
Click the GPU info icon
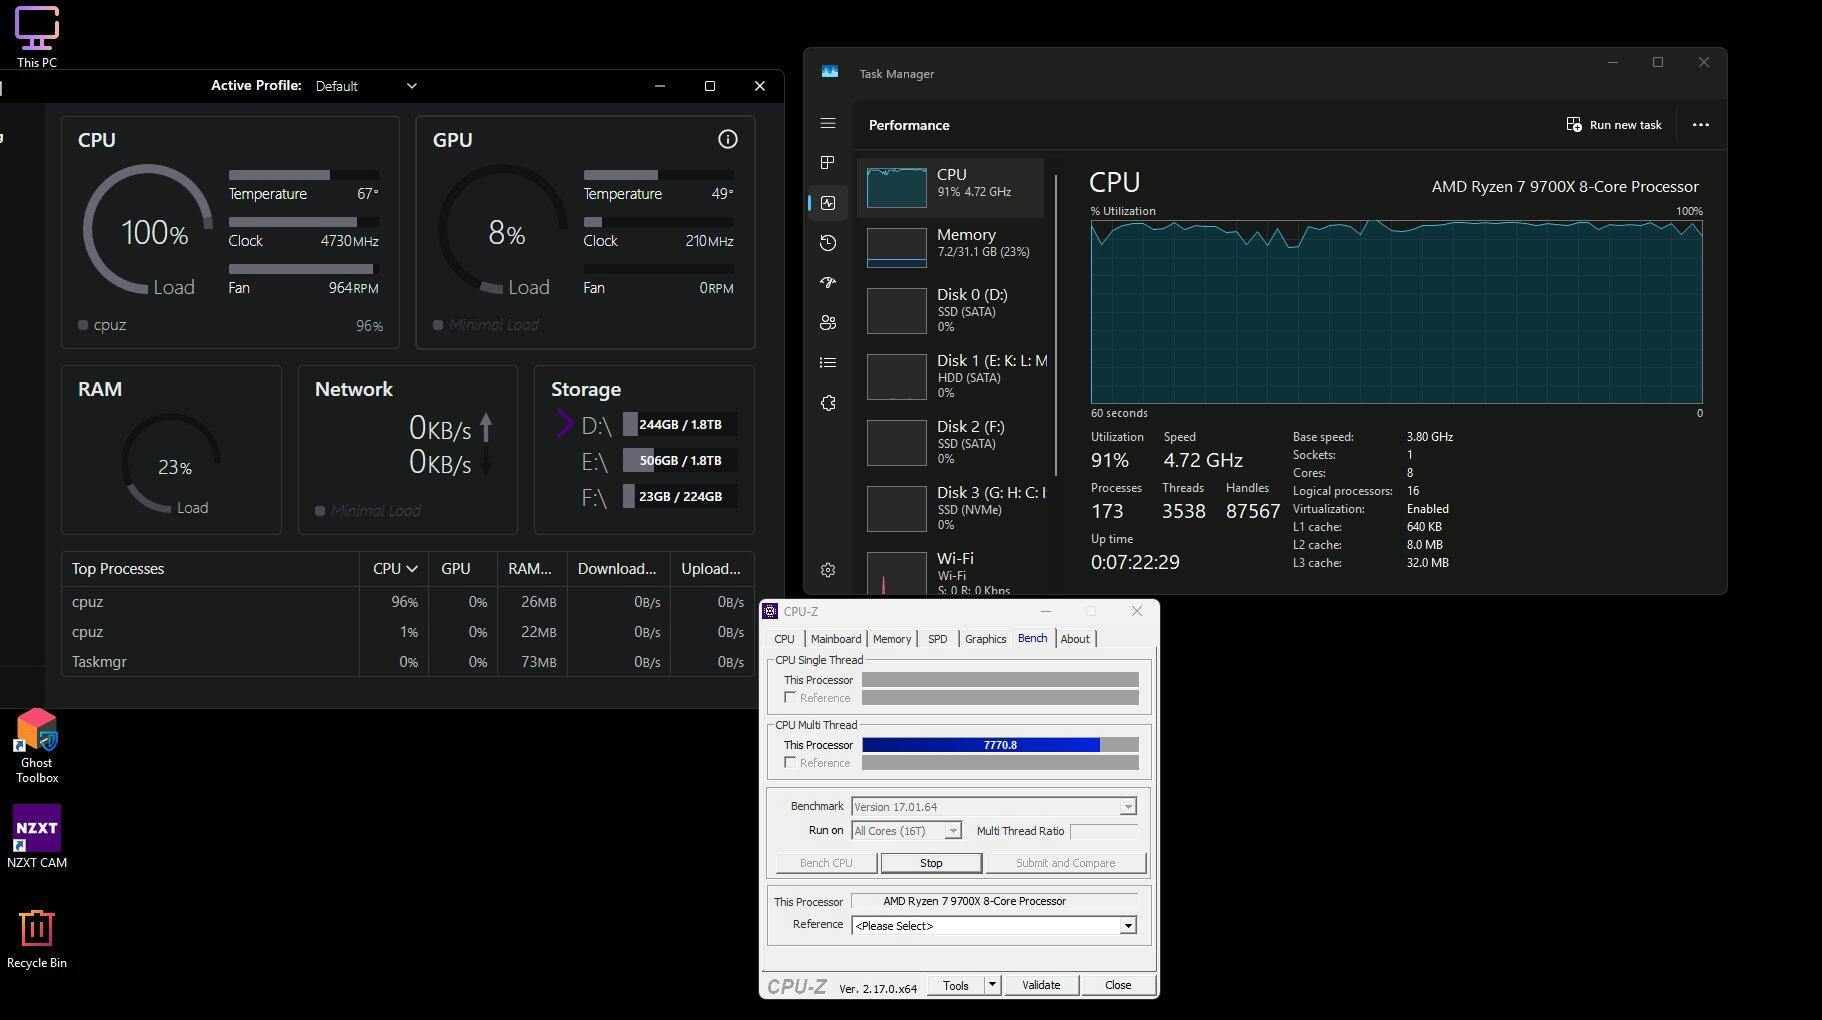[728, 140]
